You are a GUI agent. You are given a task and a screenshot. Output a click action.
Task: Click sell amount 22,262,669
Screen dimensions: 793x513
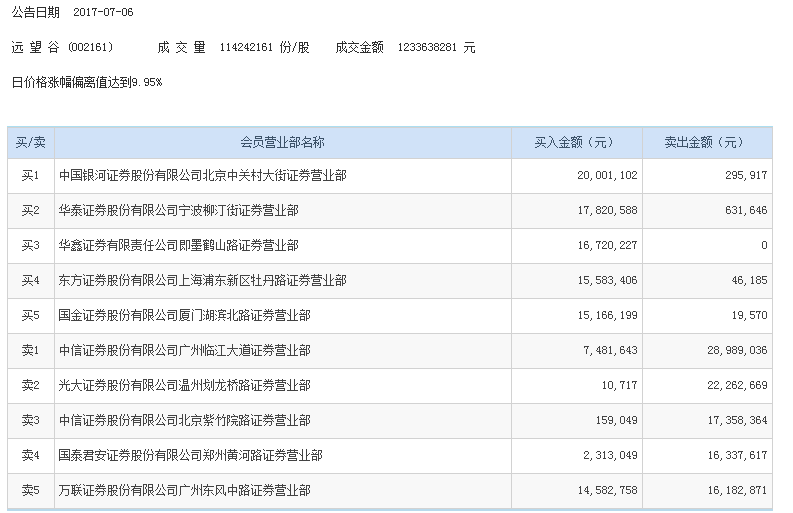[737, 386]
